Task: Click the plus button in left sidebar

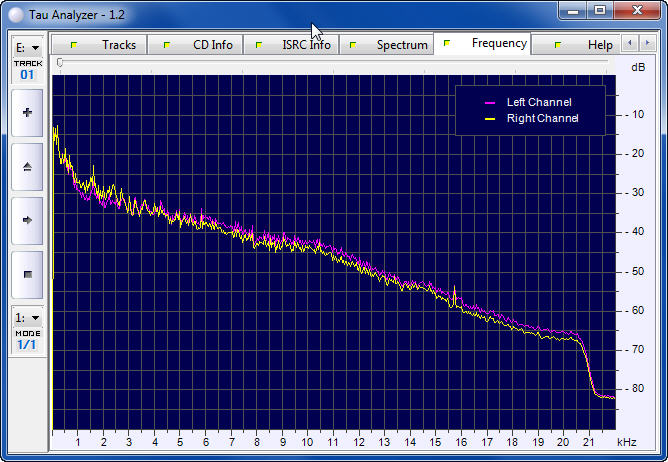Action: tap(27, 113)
